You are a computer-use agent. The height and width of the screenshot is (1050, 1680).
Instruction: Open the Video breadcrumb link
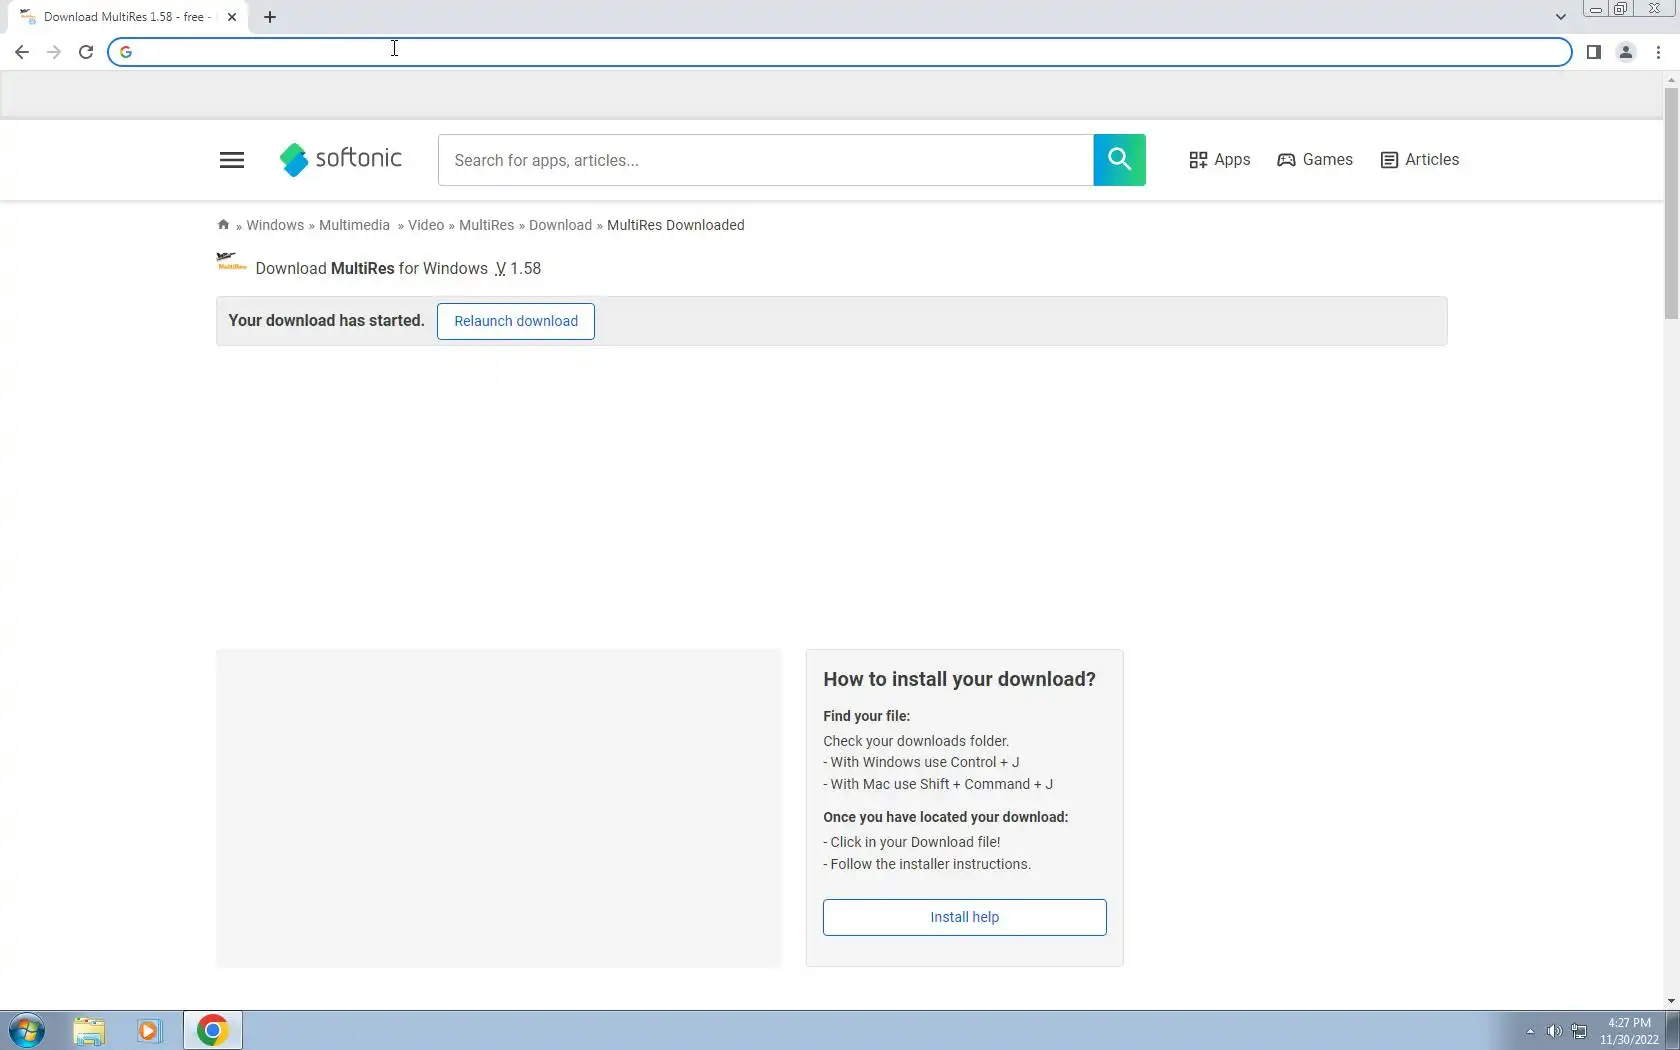(426, 225)
